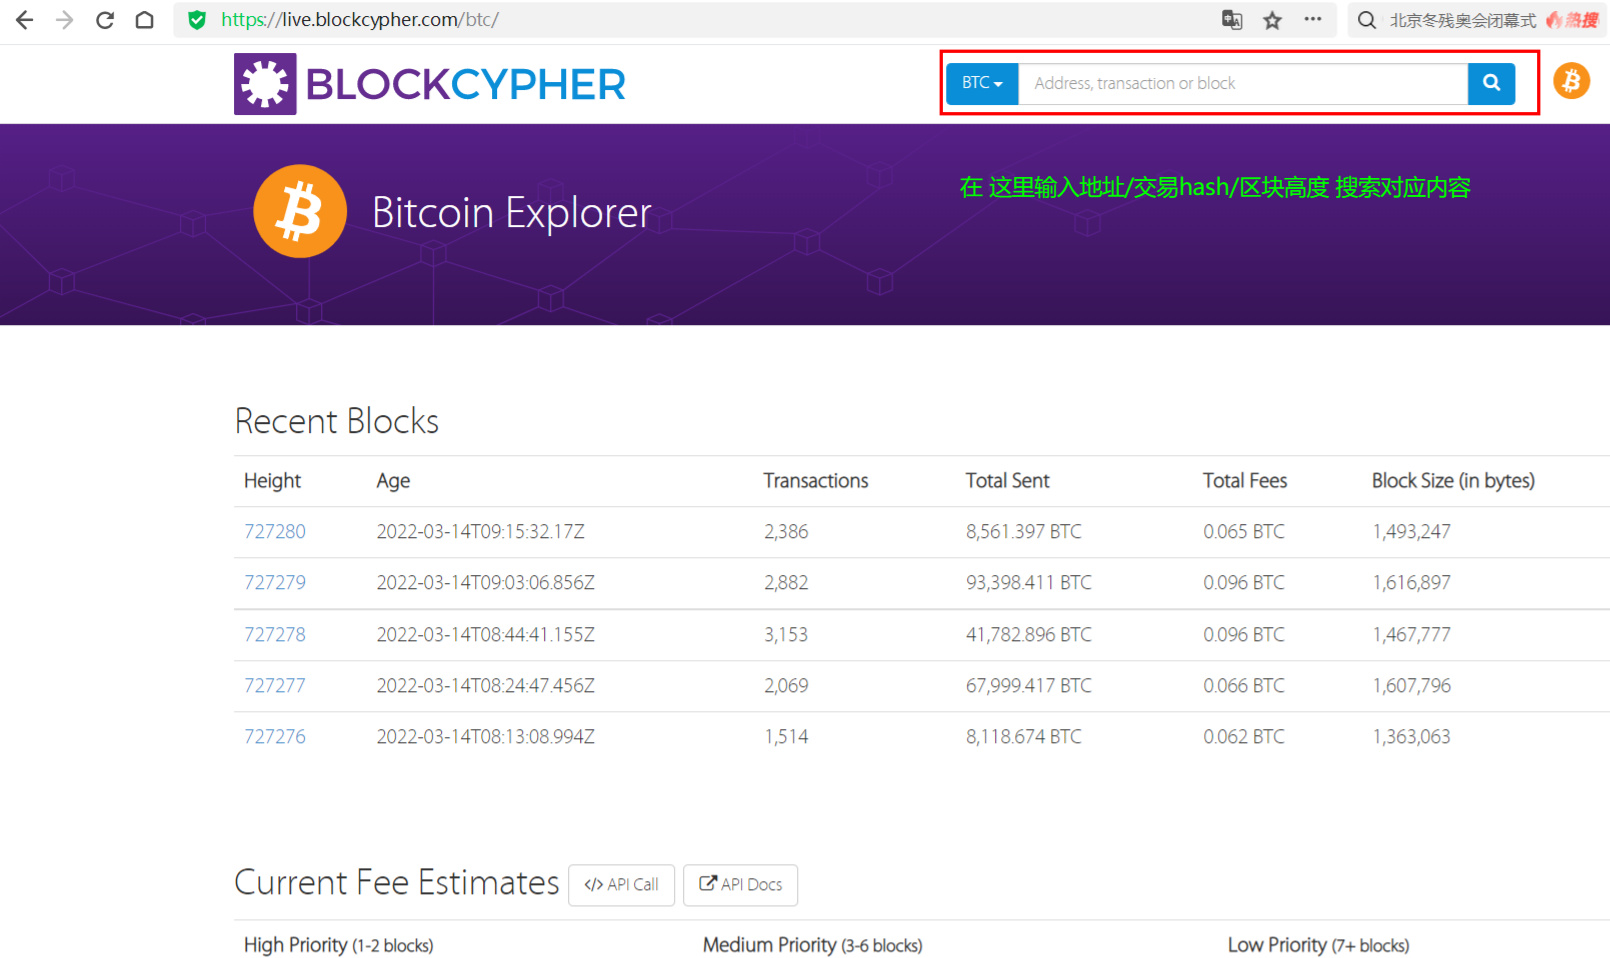View block 727276
Image resolution: width=1610 pixels, height=958 pixels.
point(275,737)
